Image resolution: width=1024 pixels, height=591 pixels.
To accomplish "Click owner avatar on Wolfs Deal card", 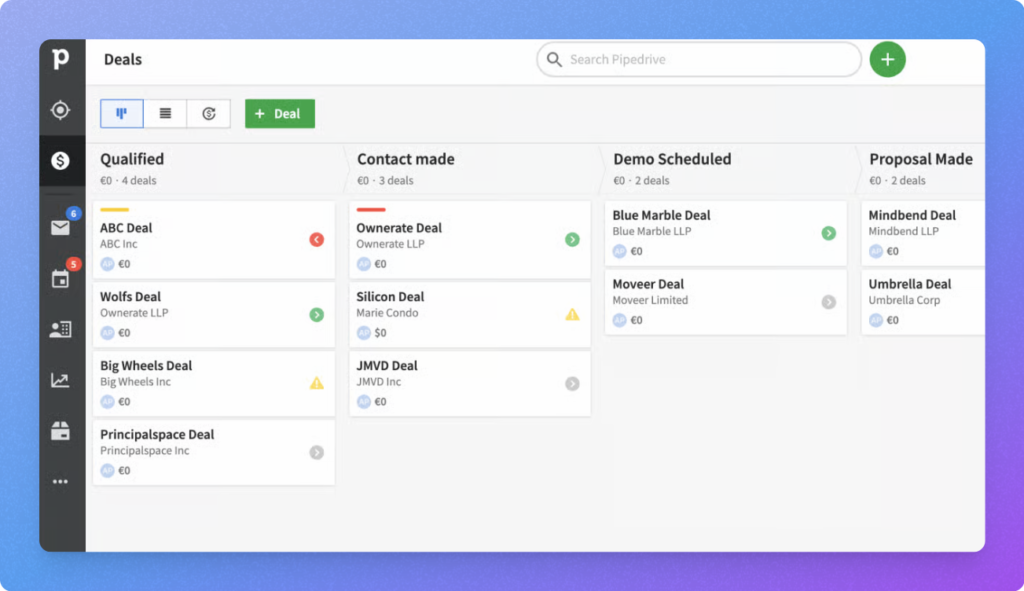I will click(x=107, y=332).
